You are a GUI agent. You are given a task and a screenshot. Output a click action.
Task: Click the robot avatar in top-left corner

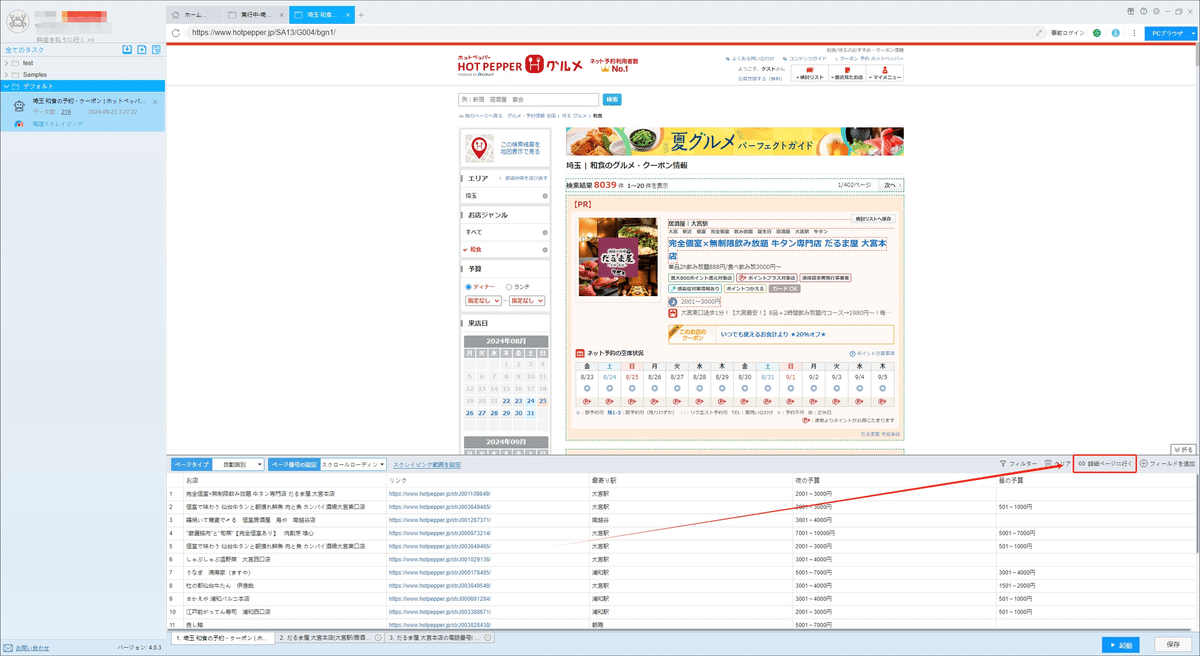[x=17, y=19]
